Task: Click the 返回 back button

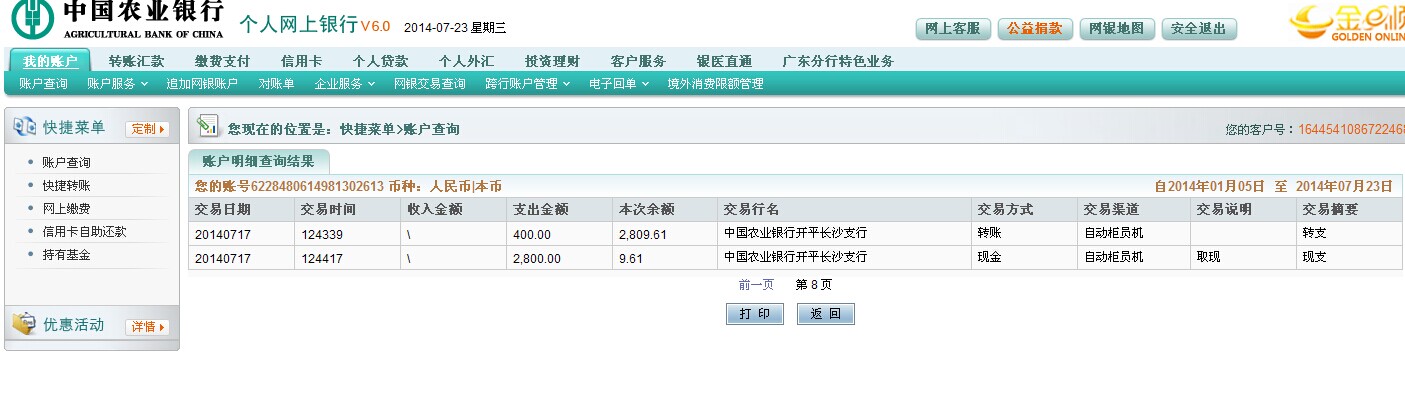Action: click(825, 314)
